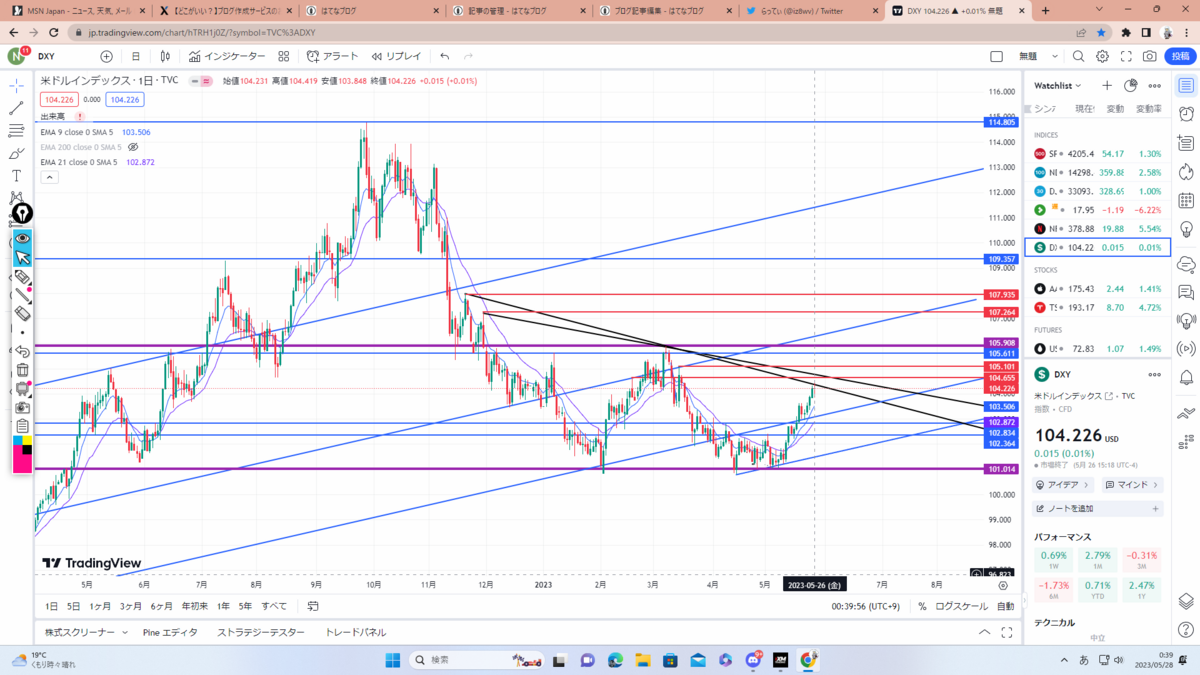
Task: Collapse the indicator legend chevron
Action: coord(49,177)
